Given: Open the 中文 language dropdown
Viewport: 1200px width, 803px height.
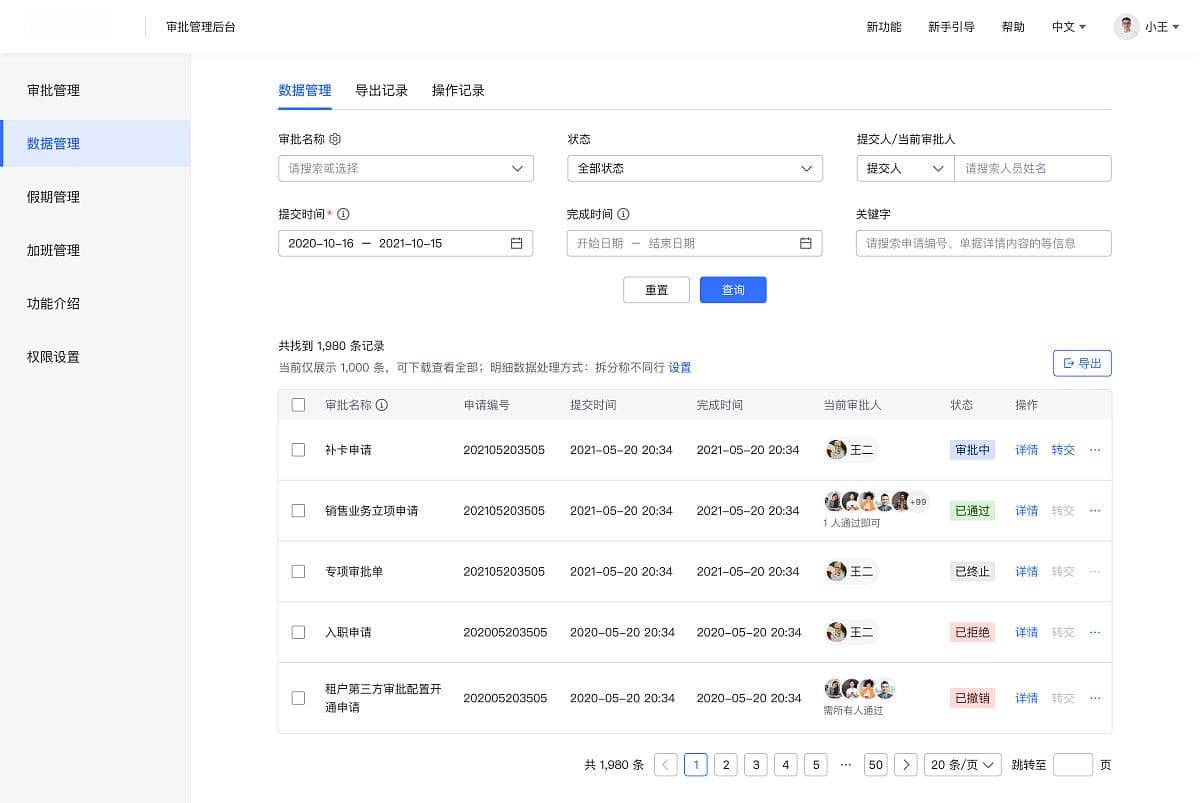Looking at the screenshot, I should (1069, 27).
